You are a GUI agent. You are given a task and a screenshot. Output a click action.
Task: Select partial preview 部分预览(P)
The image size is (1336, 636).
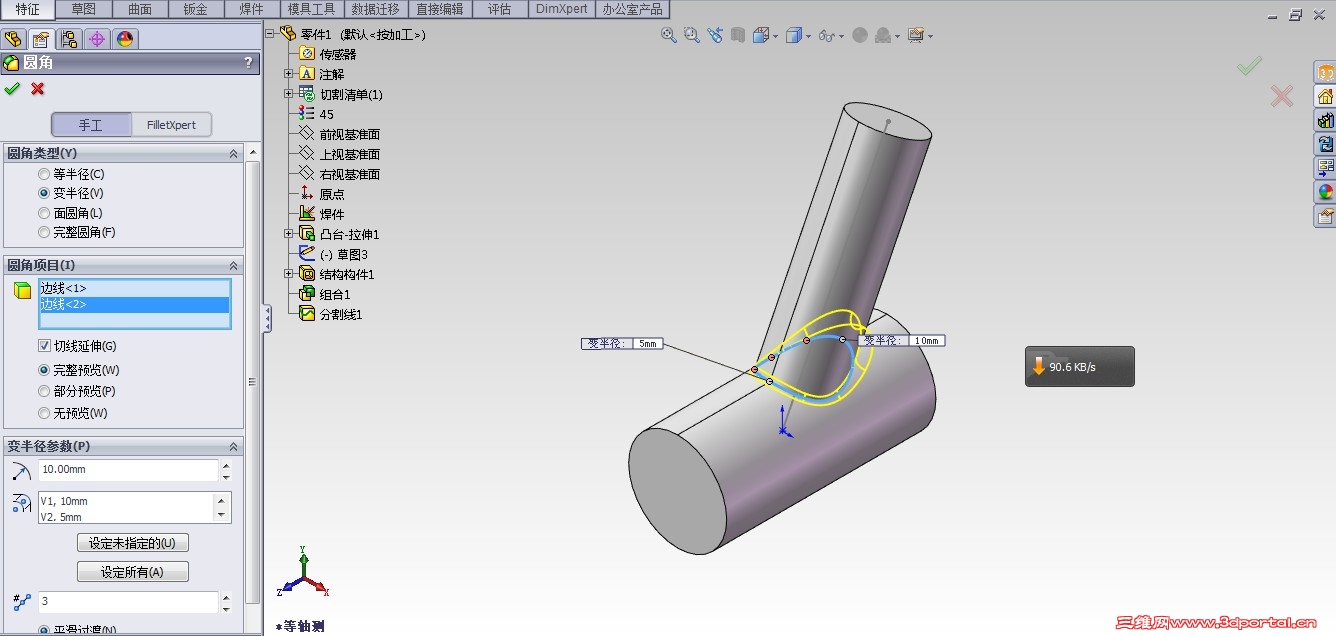coord(44,391)
